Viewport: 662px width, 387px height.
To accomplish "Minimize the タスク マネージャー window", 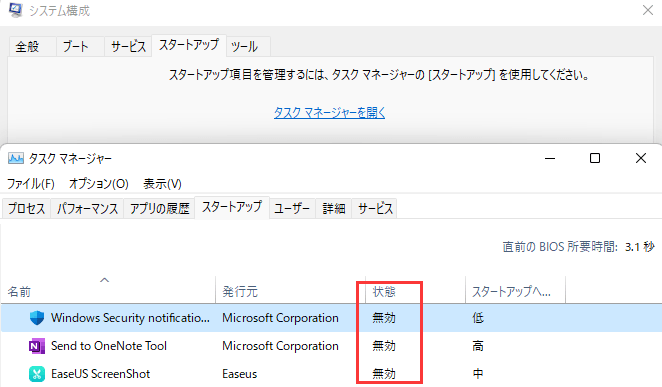I will [550, 159].
